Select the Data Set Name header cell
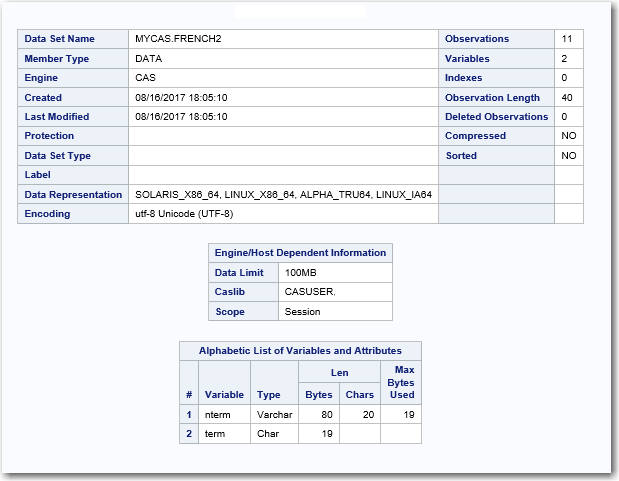Viewport: 619px width, 481px height. coord(60,39)
